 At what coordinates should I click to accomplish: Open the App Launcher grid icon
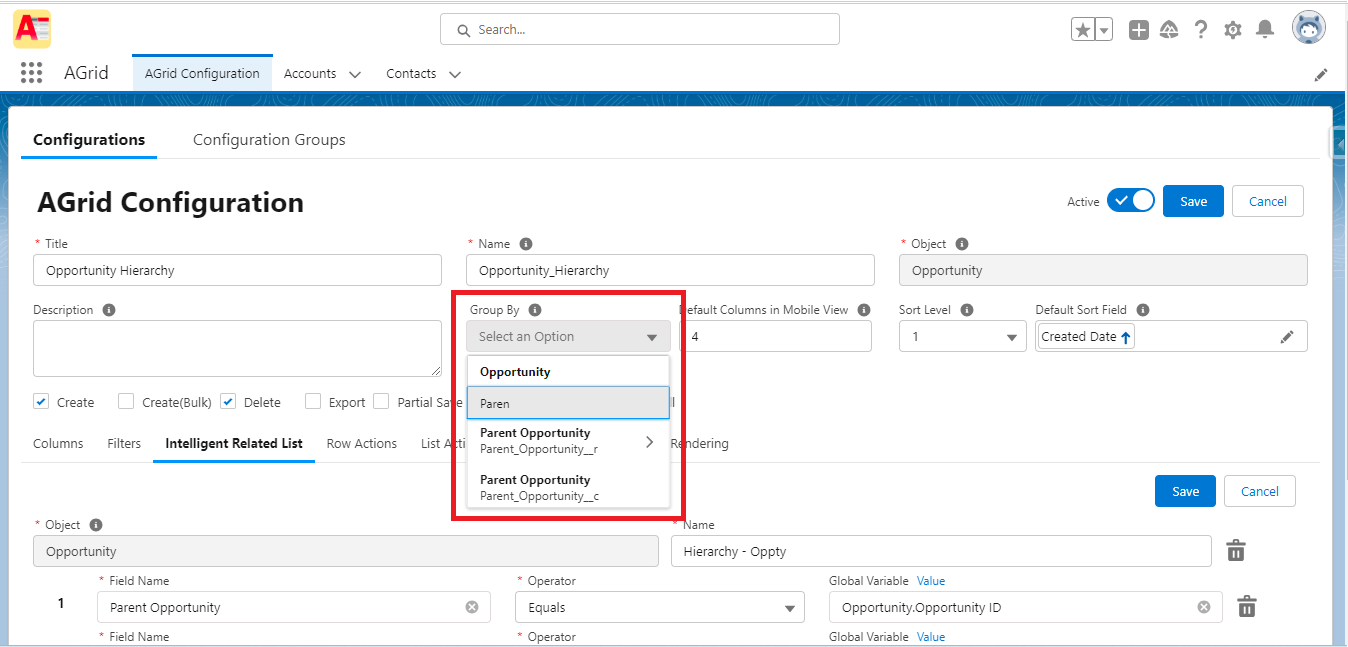(x=31, y=73)
